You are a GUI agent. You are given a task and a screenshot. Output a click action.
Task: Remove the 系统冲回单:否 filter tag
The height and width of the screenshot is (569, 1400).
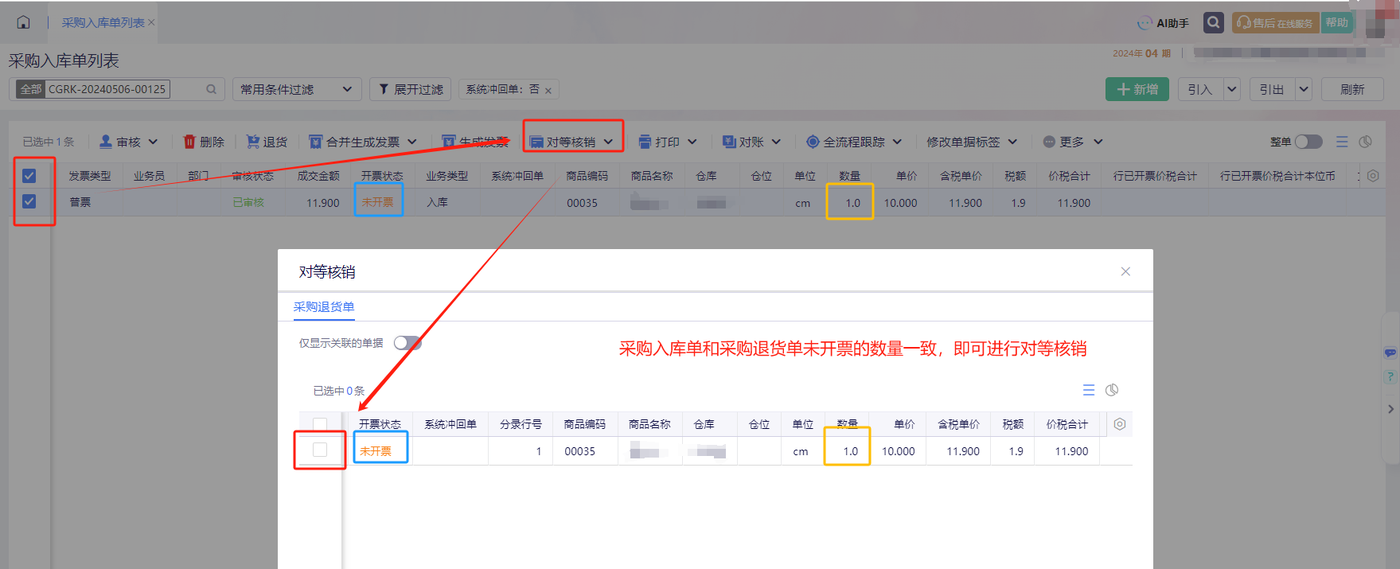pos(548,90)
